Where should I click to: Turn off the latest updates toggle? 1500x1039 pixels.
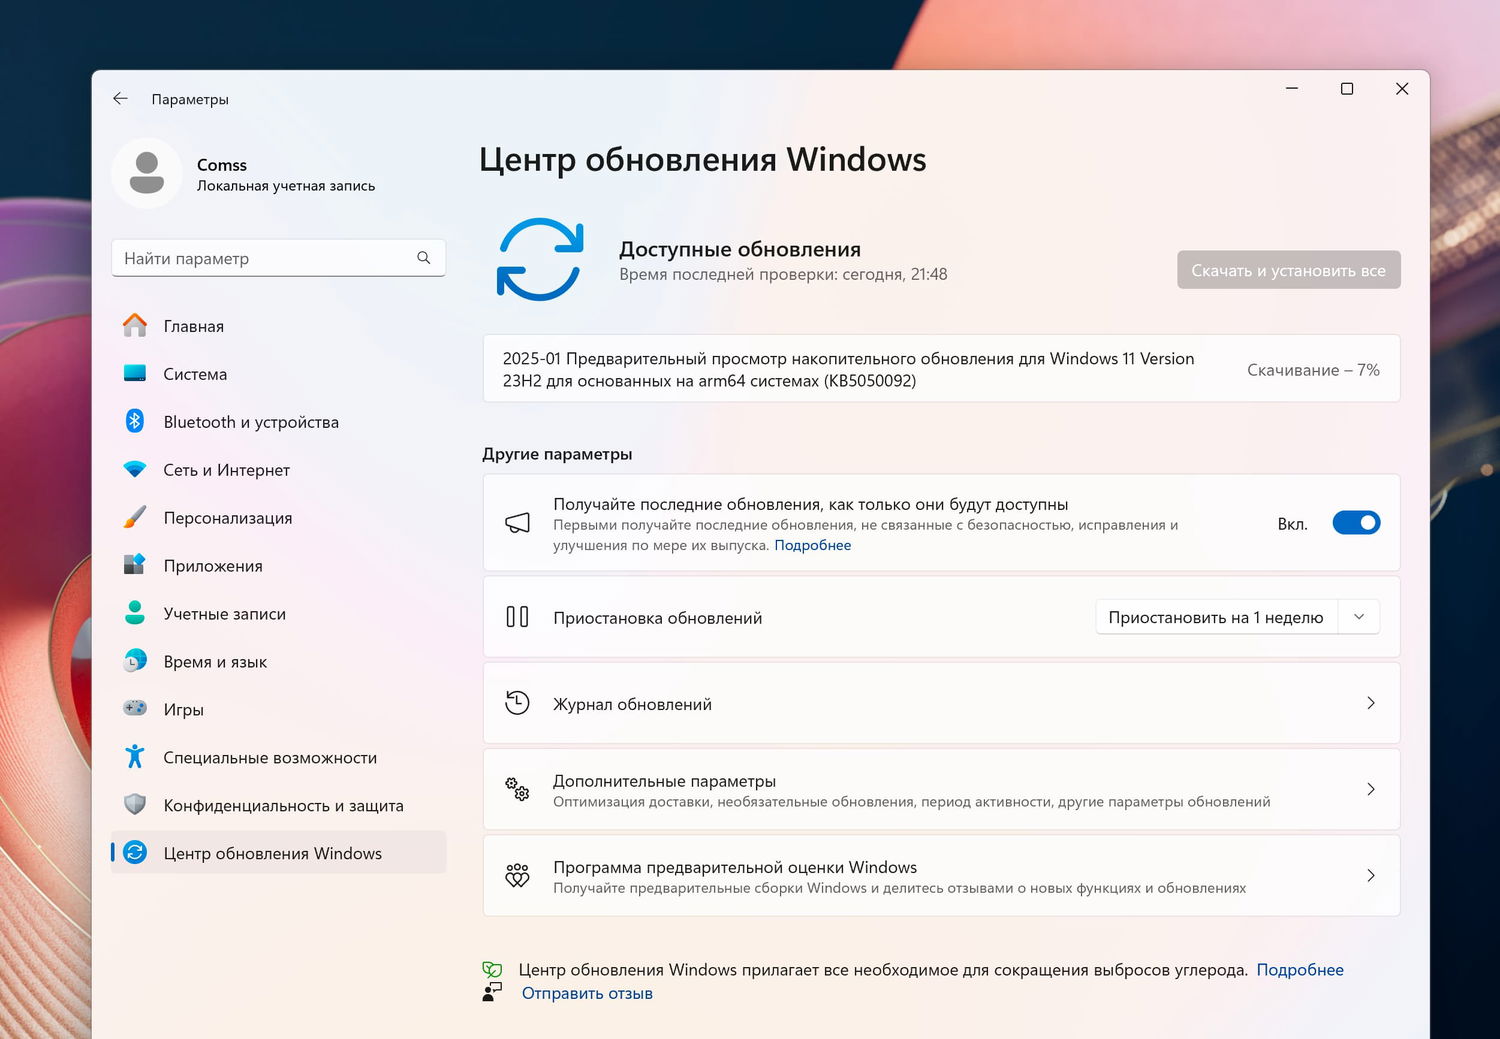point(1356,523)
